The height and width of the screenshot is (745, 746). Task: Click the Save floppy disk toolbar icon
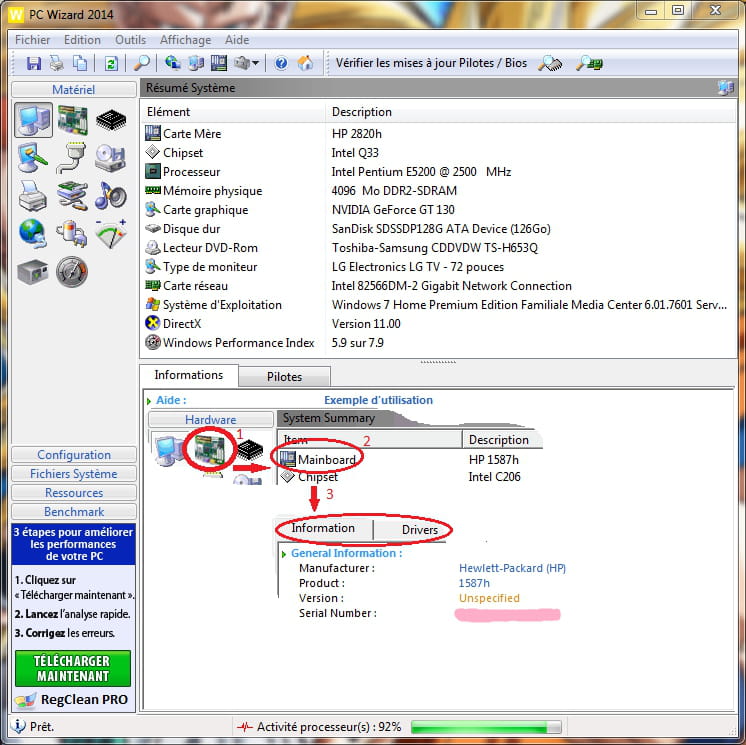coord(34,63)
